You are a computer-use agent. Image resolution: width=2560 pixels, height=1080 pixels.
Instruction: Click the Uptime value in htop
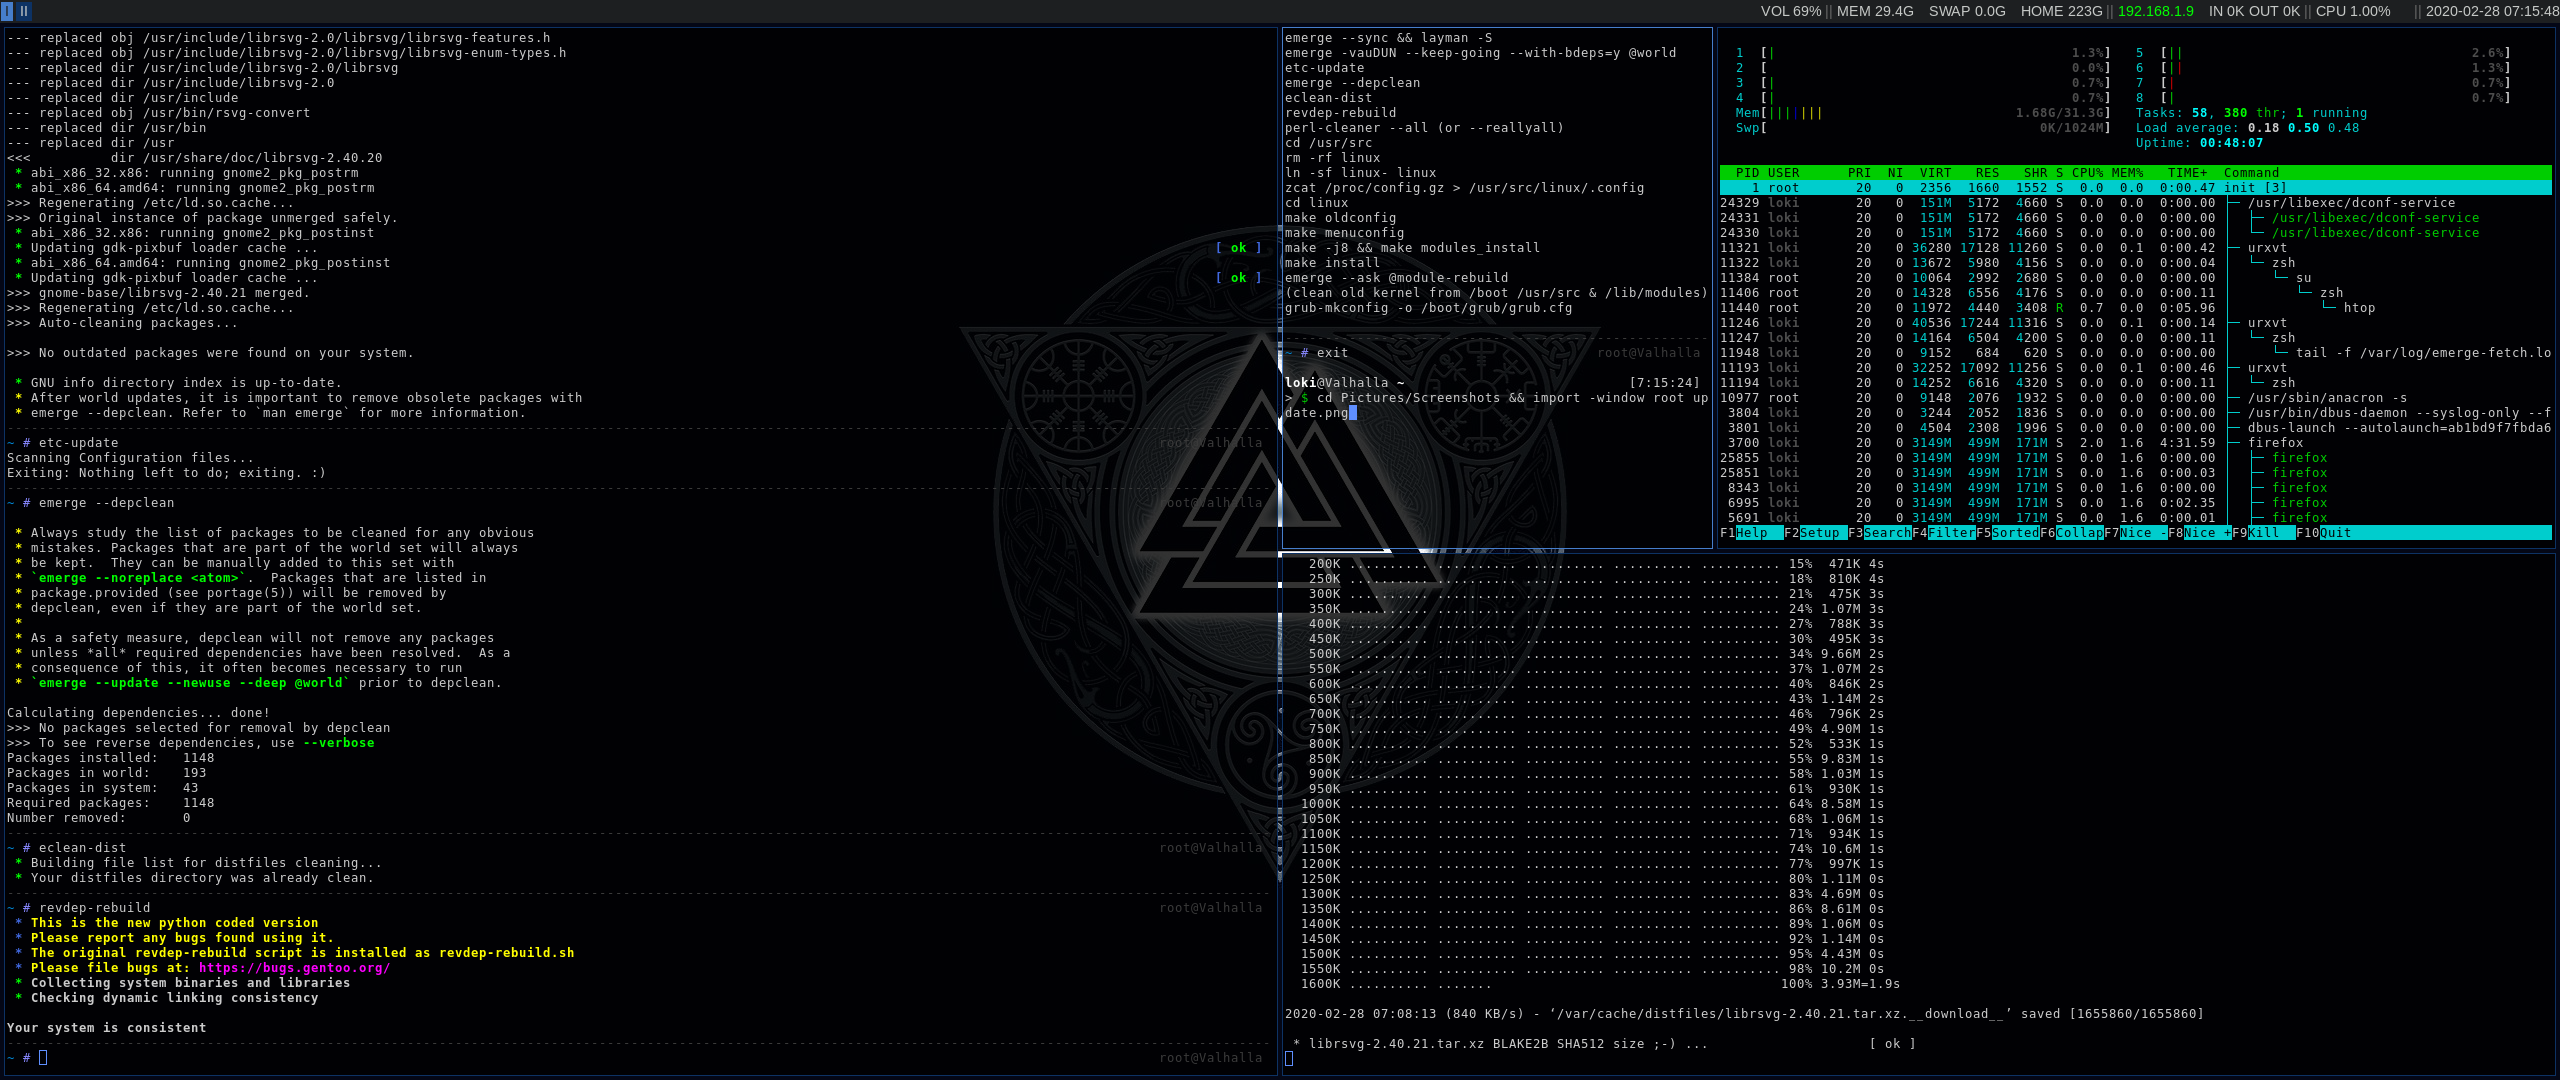(2231, 143)
